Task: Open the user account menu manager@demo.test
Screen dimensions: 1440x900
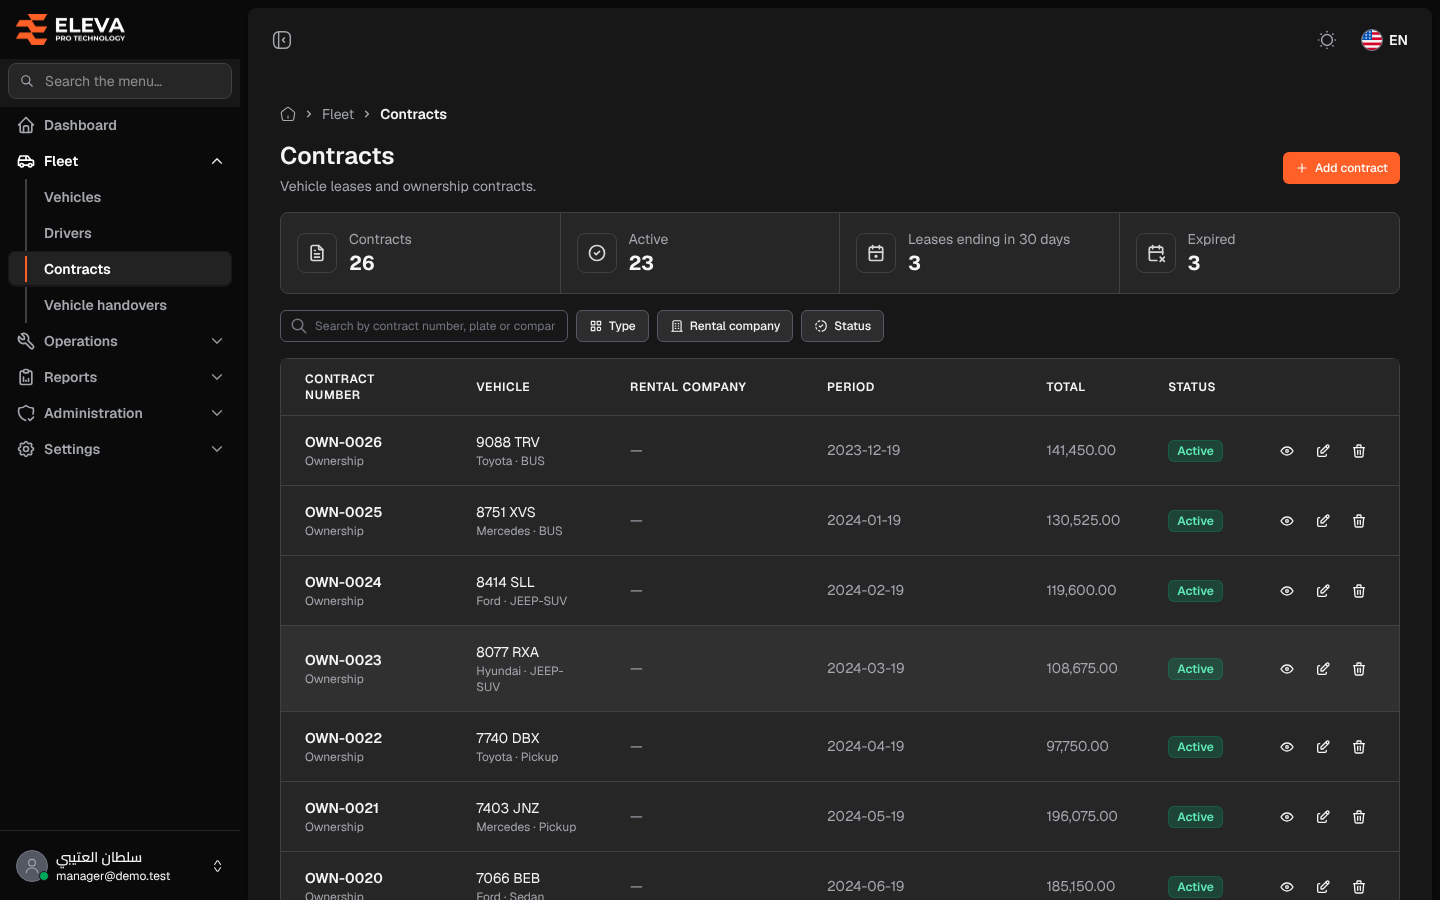Action: [x=120, y=866]
